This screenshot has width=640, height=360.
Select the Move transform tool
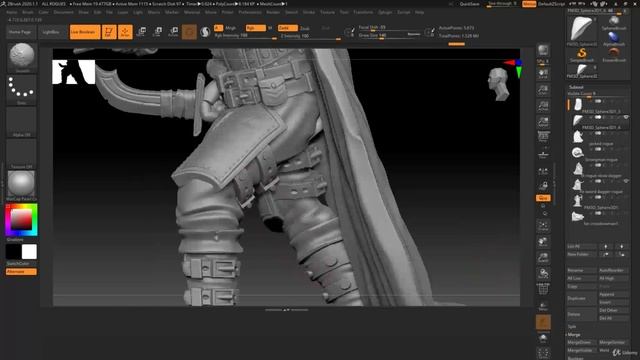[142, 32]
